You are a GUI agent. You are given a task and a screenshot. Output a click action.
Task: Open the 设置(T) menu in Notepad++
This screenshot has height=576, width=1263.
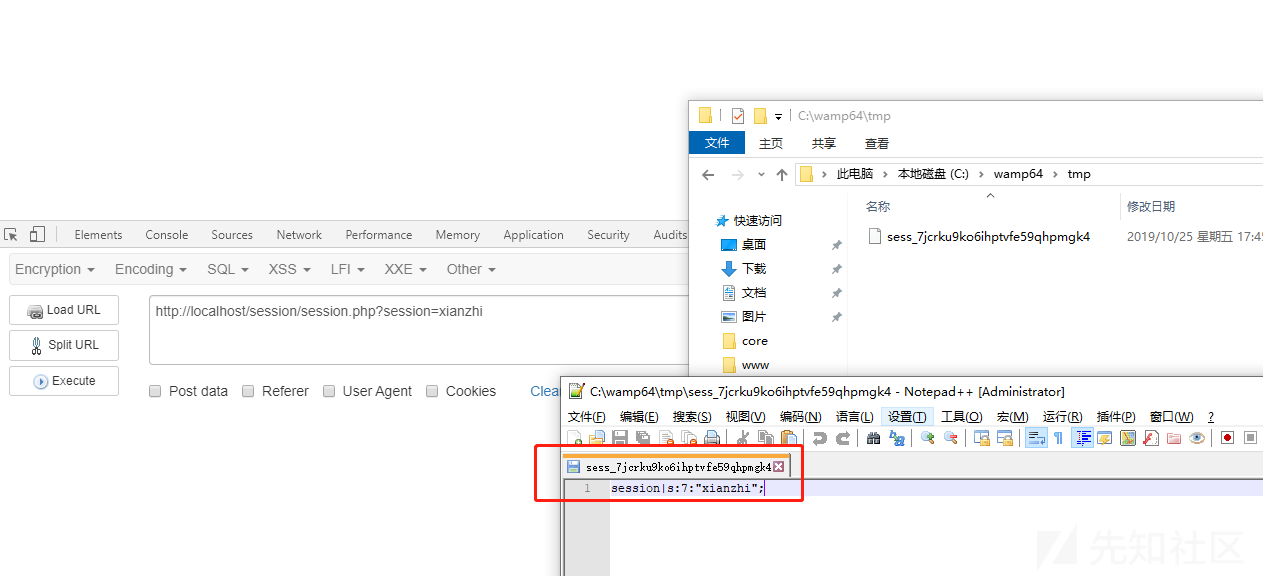click(x=907, y=417)
